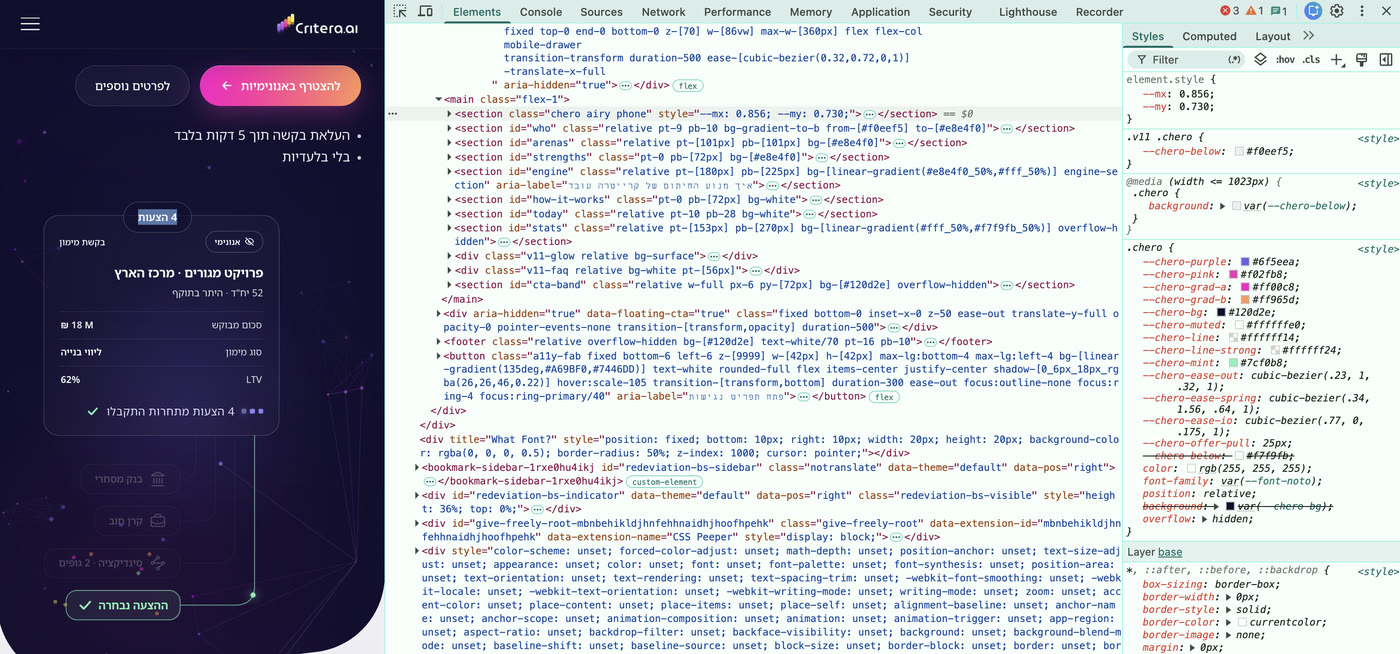Viewport: 1400px width, 654px height.
Task: Expand the section with id "strengths"
Action: [449, 157]
